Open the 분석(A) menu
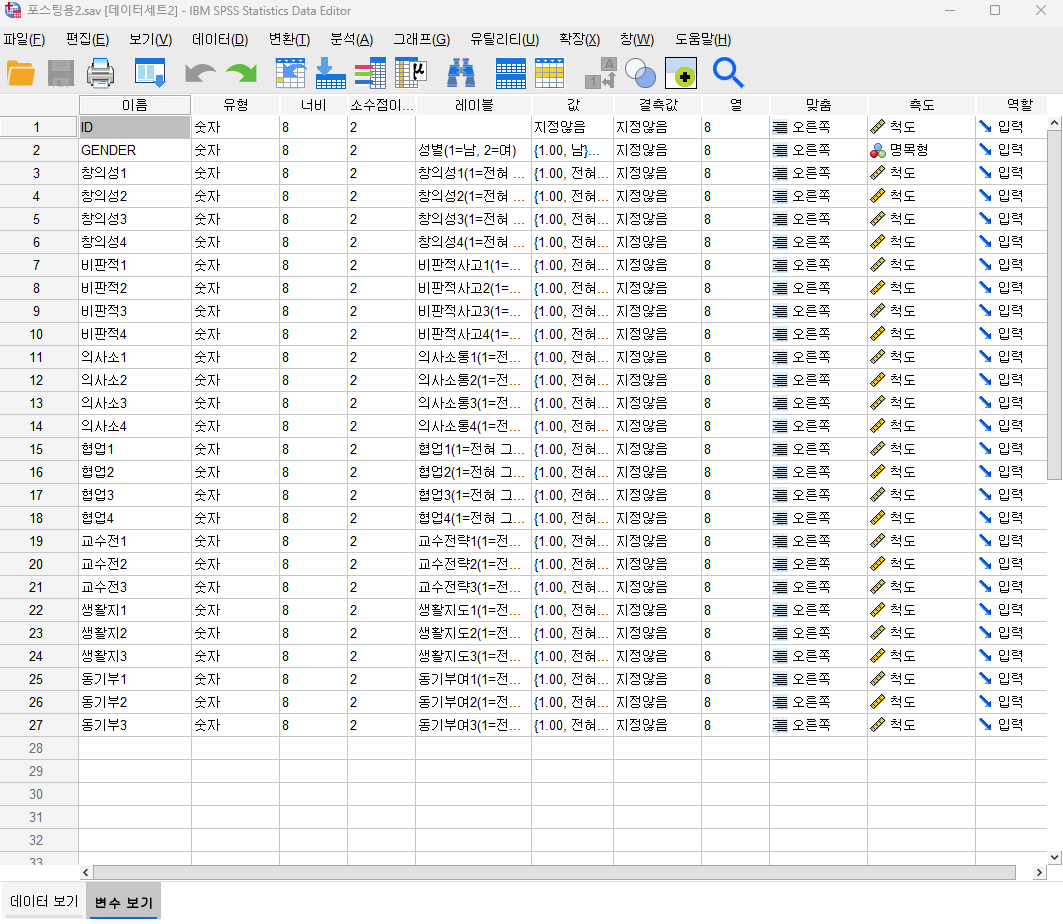The width and height of the screenshot is (1063, 924). [x=352, y=39]
